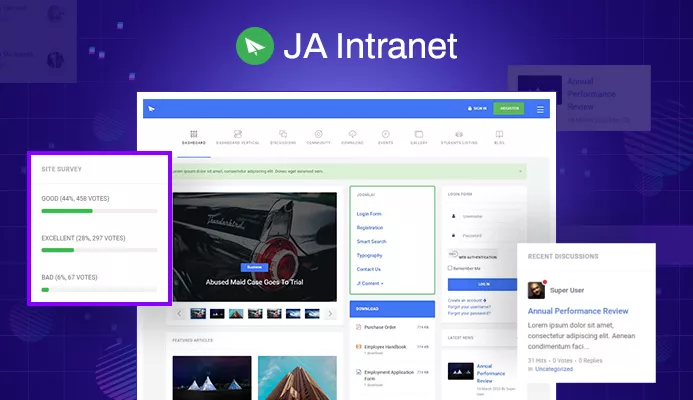The height and width of the screenshot is (400, 693).
Task: Open featured article with night tents image
Action: (x=212, y=378)
